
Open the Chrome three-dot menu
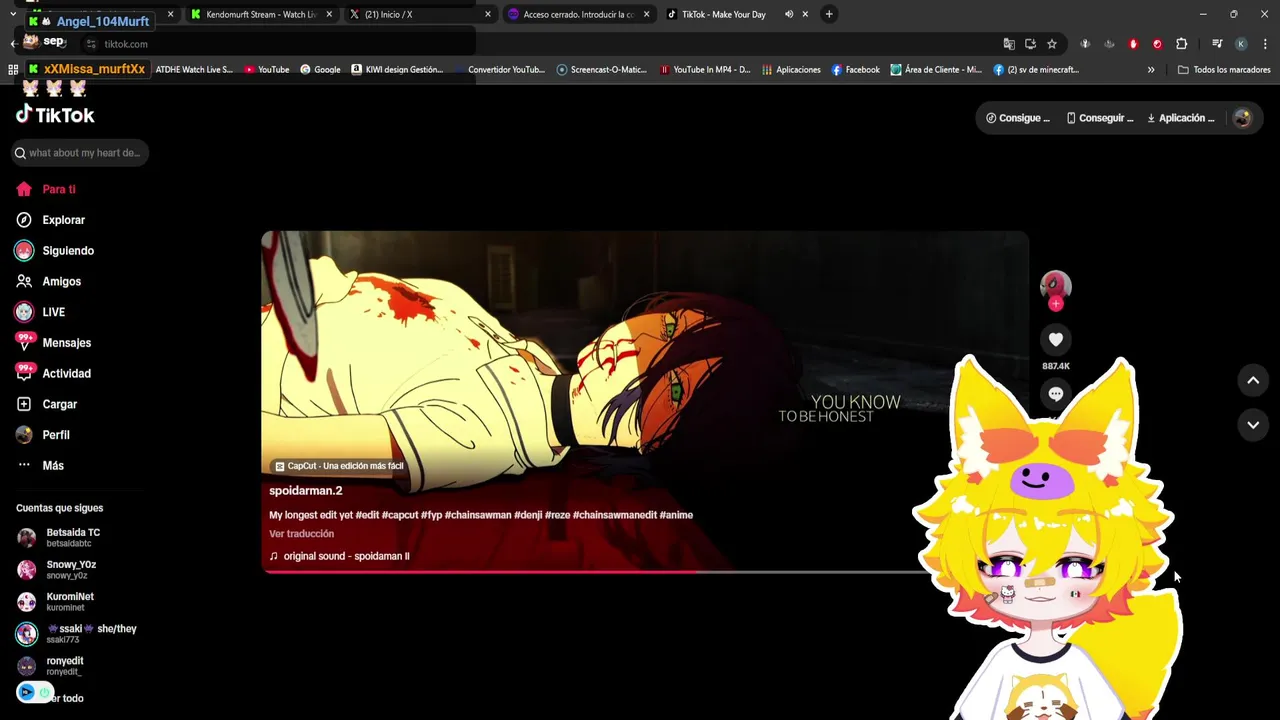click(x=1266, y=44)
